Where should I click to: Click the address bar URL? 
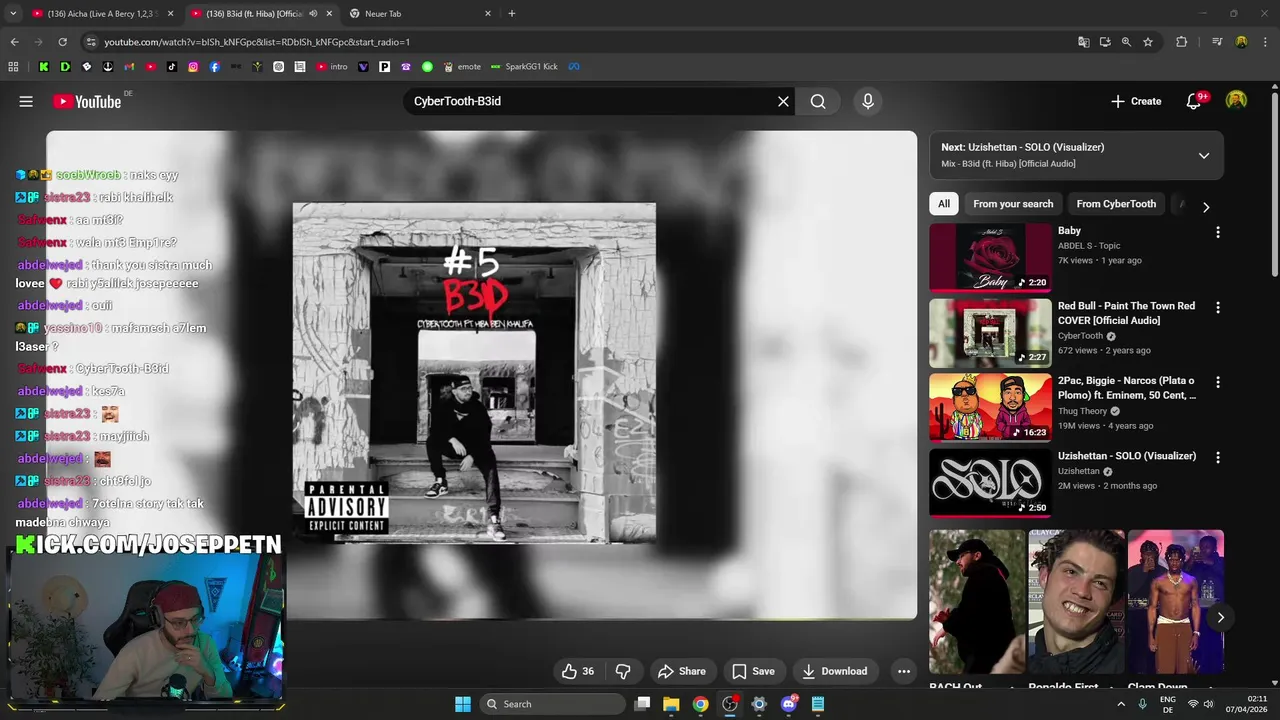257,42
